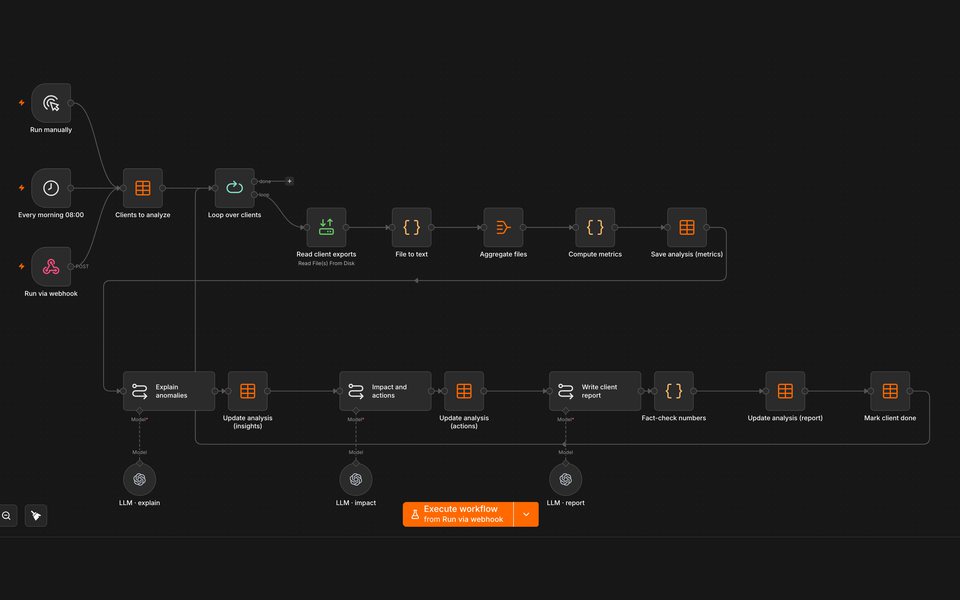Select the Explain anomalies chain node
This screenshot has width=960, height=600.
click(169, 391)
